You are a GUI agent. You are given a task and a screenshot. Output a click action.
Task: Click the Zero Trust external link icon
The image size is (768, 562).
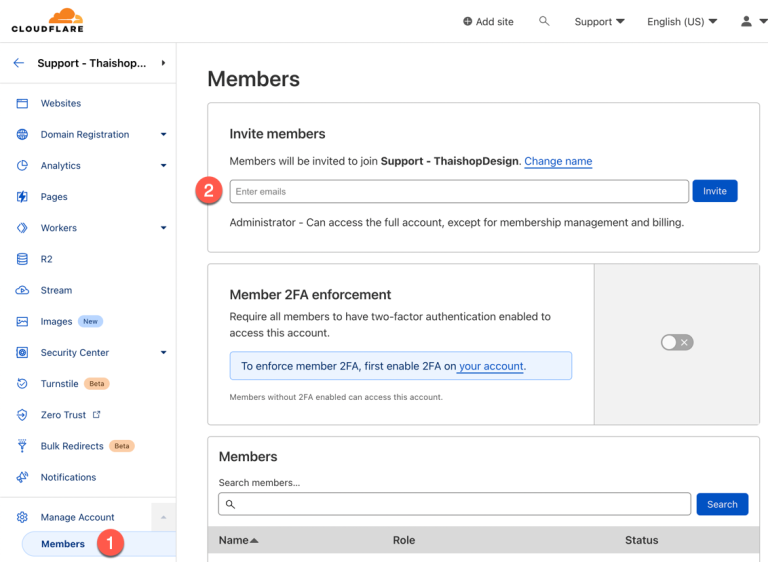tap(96, 415)
